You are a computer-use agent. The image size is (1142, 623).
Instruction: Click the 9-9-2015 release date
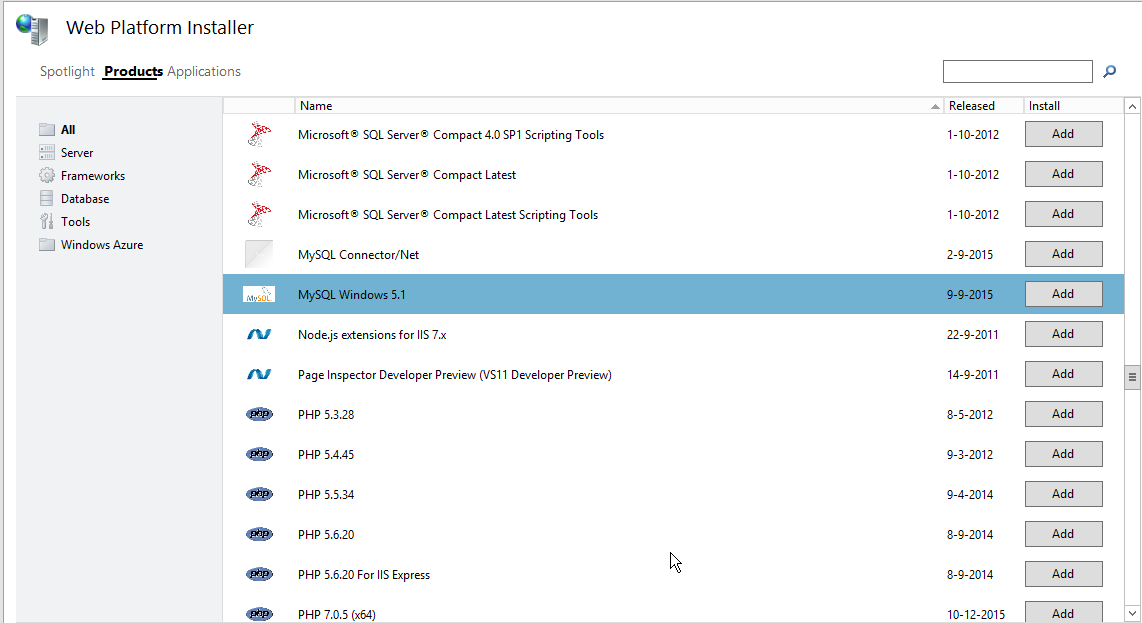tap(970, 295)
